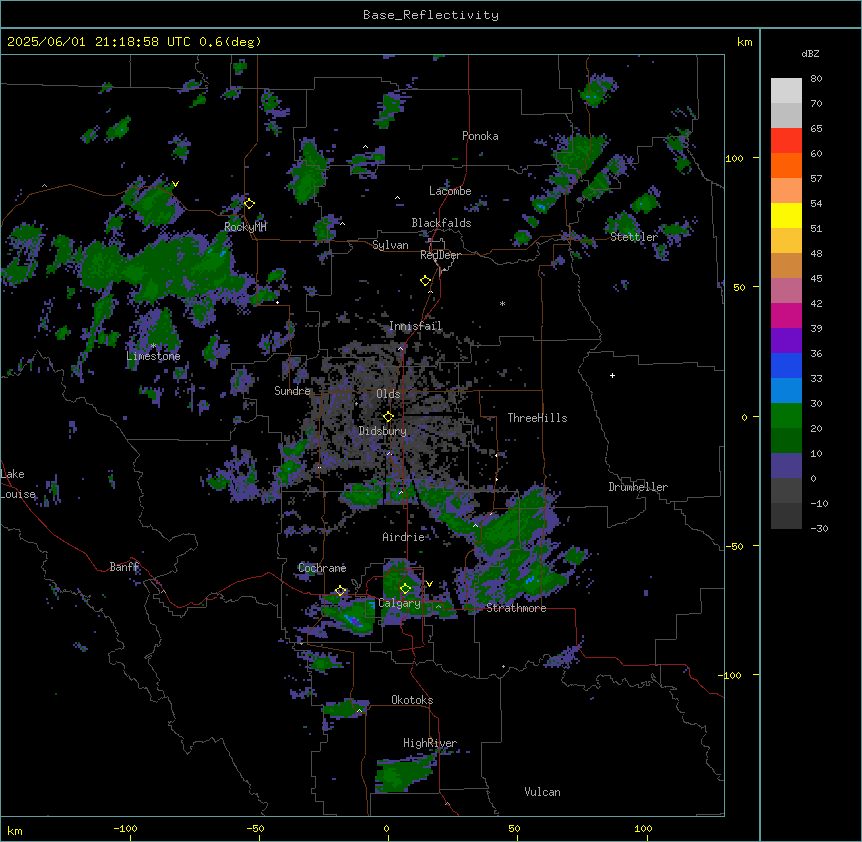The height and width of the screenshot is (842, 862).
Task: Click the RockyMH label
Action: pyautogui.click(x=245, y=227)
